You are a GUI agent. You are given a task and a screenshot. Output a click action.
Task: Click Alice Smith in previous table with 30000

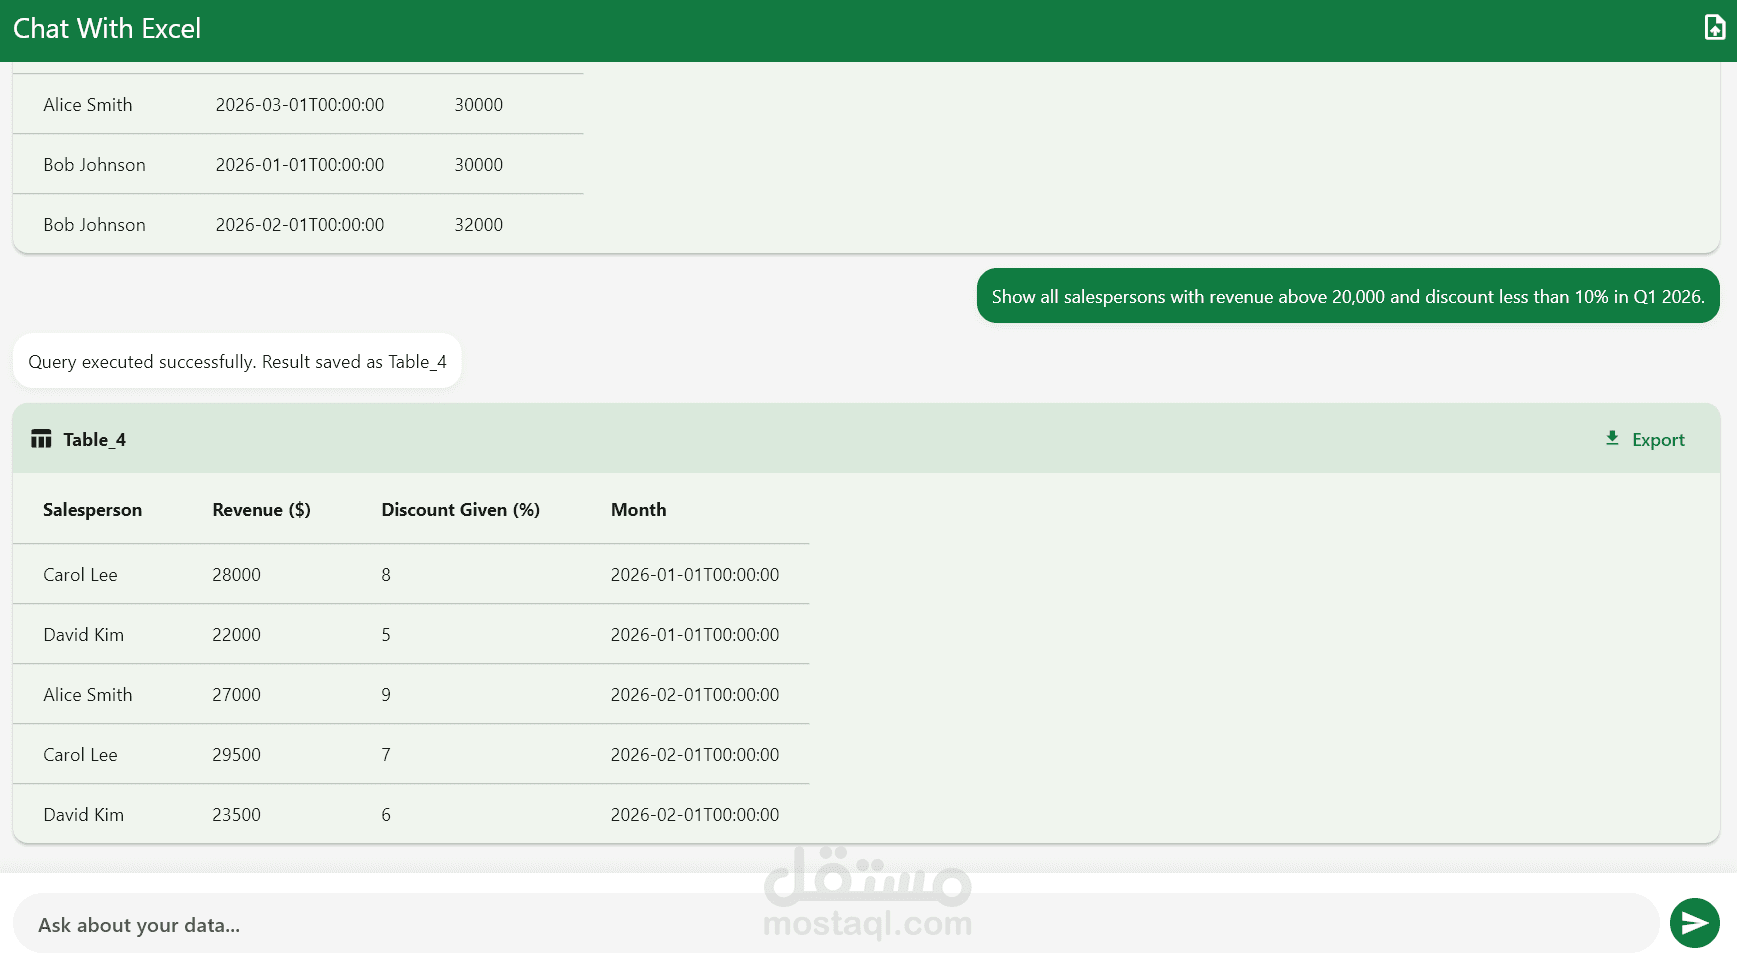tap(88, 105)
